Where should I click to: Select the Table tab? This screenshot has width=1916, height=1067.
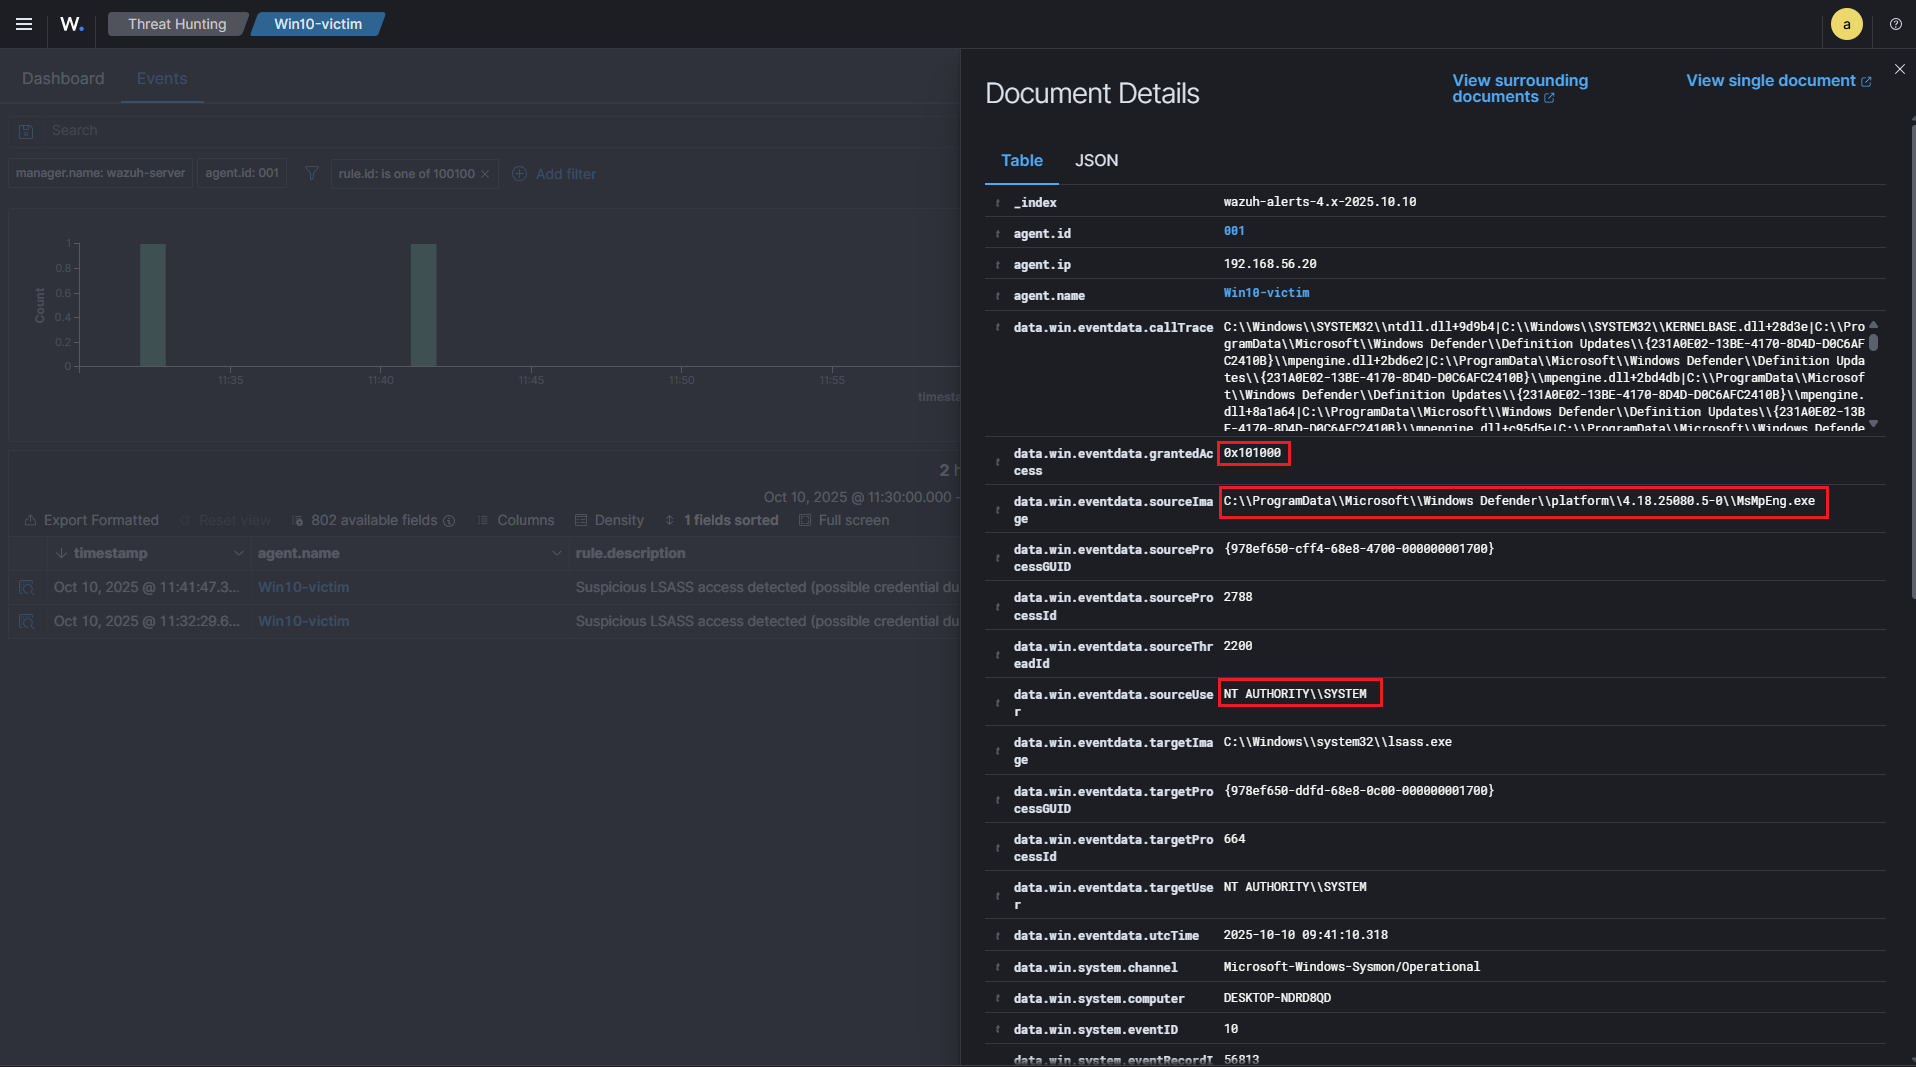[x=1021, y=161]
